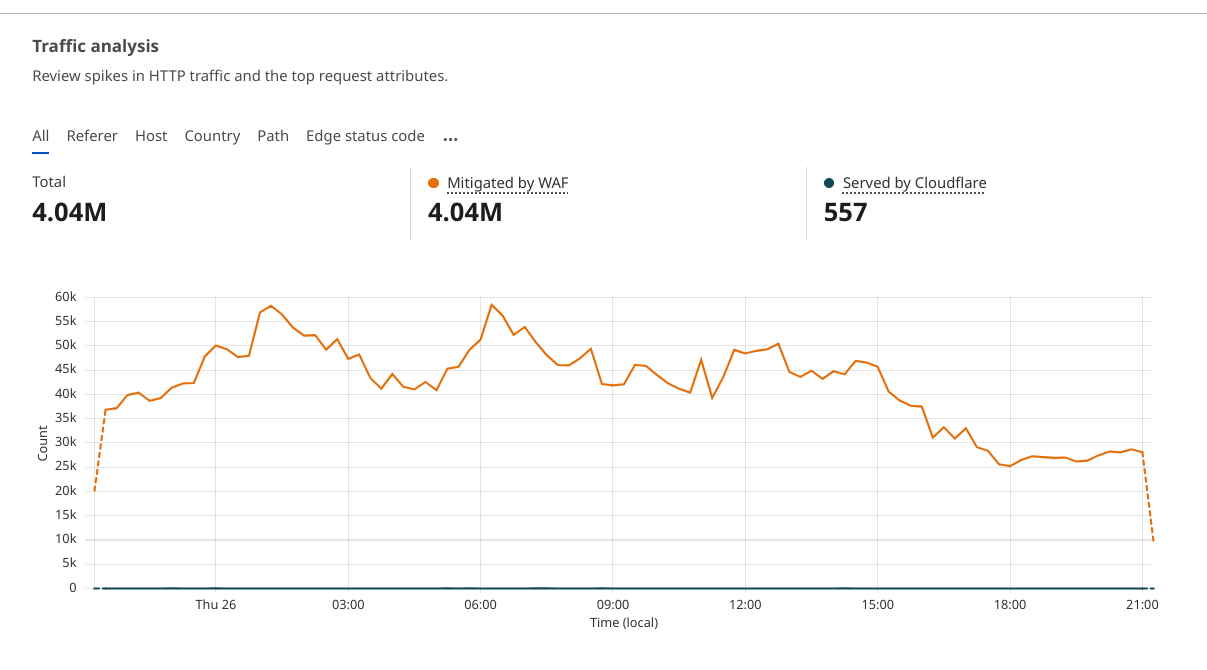Switch to the Referer tab
1207x670 pixels.
tap(92, 136)
